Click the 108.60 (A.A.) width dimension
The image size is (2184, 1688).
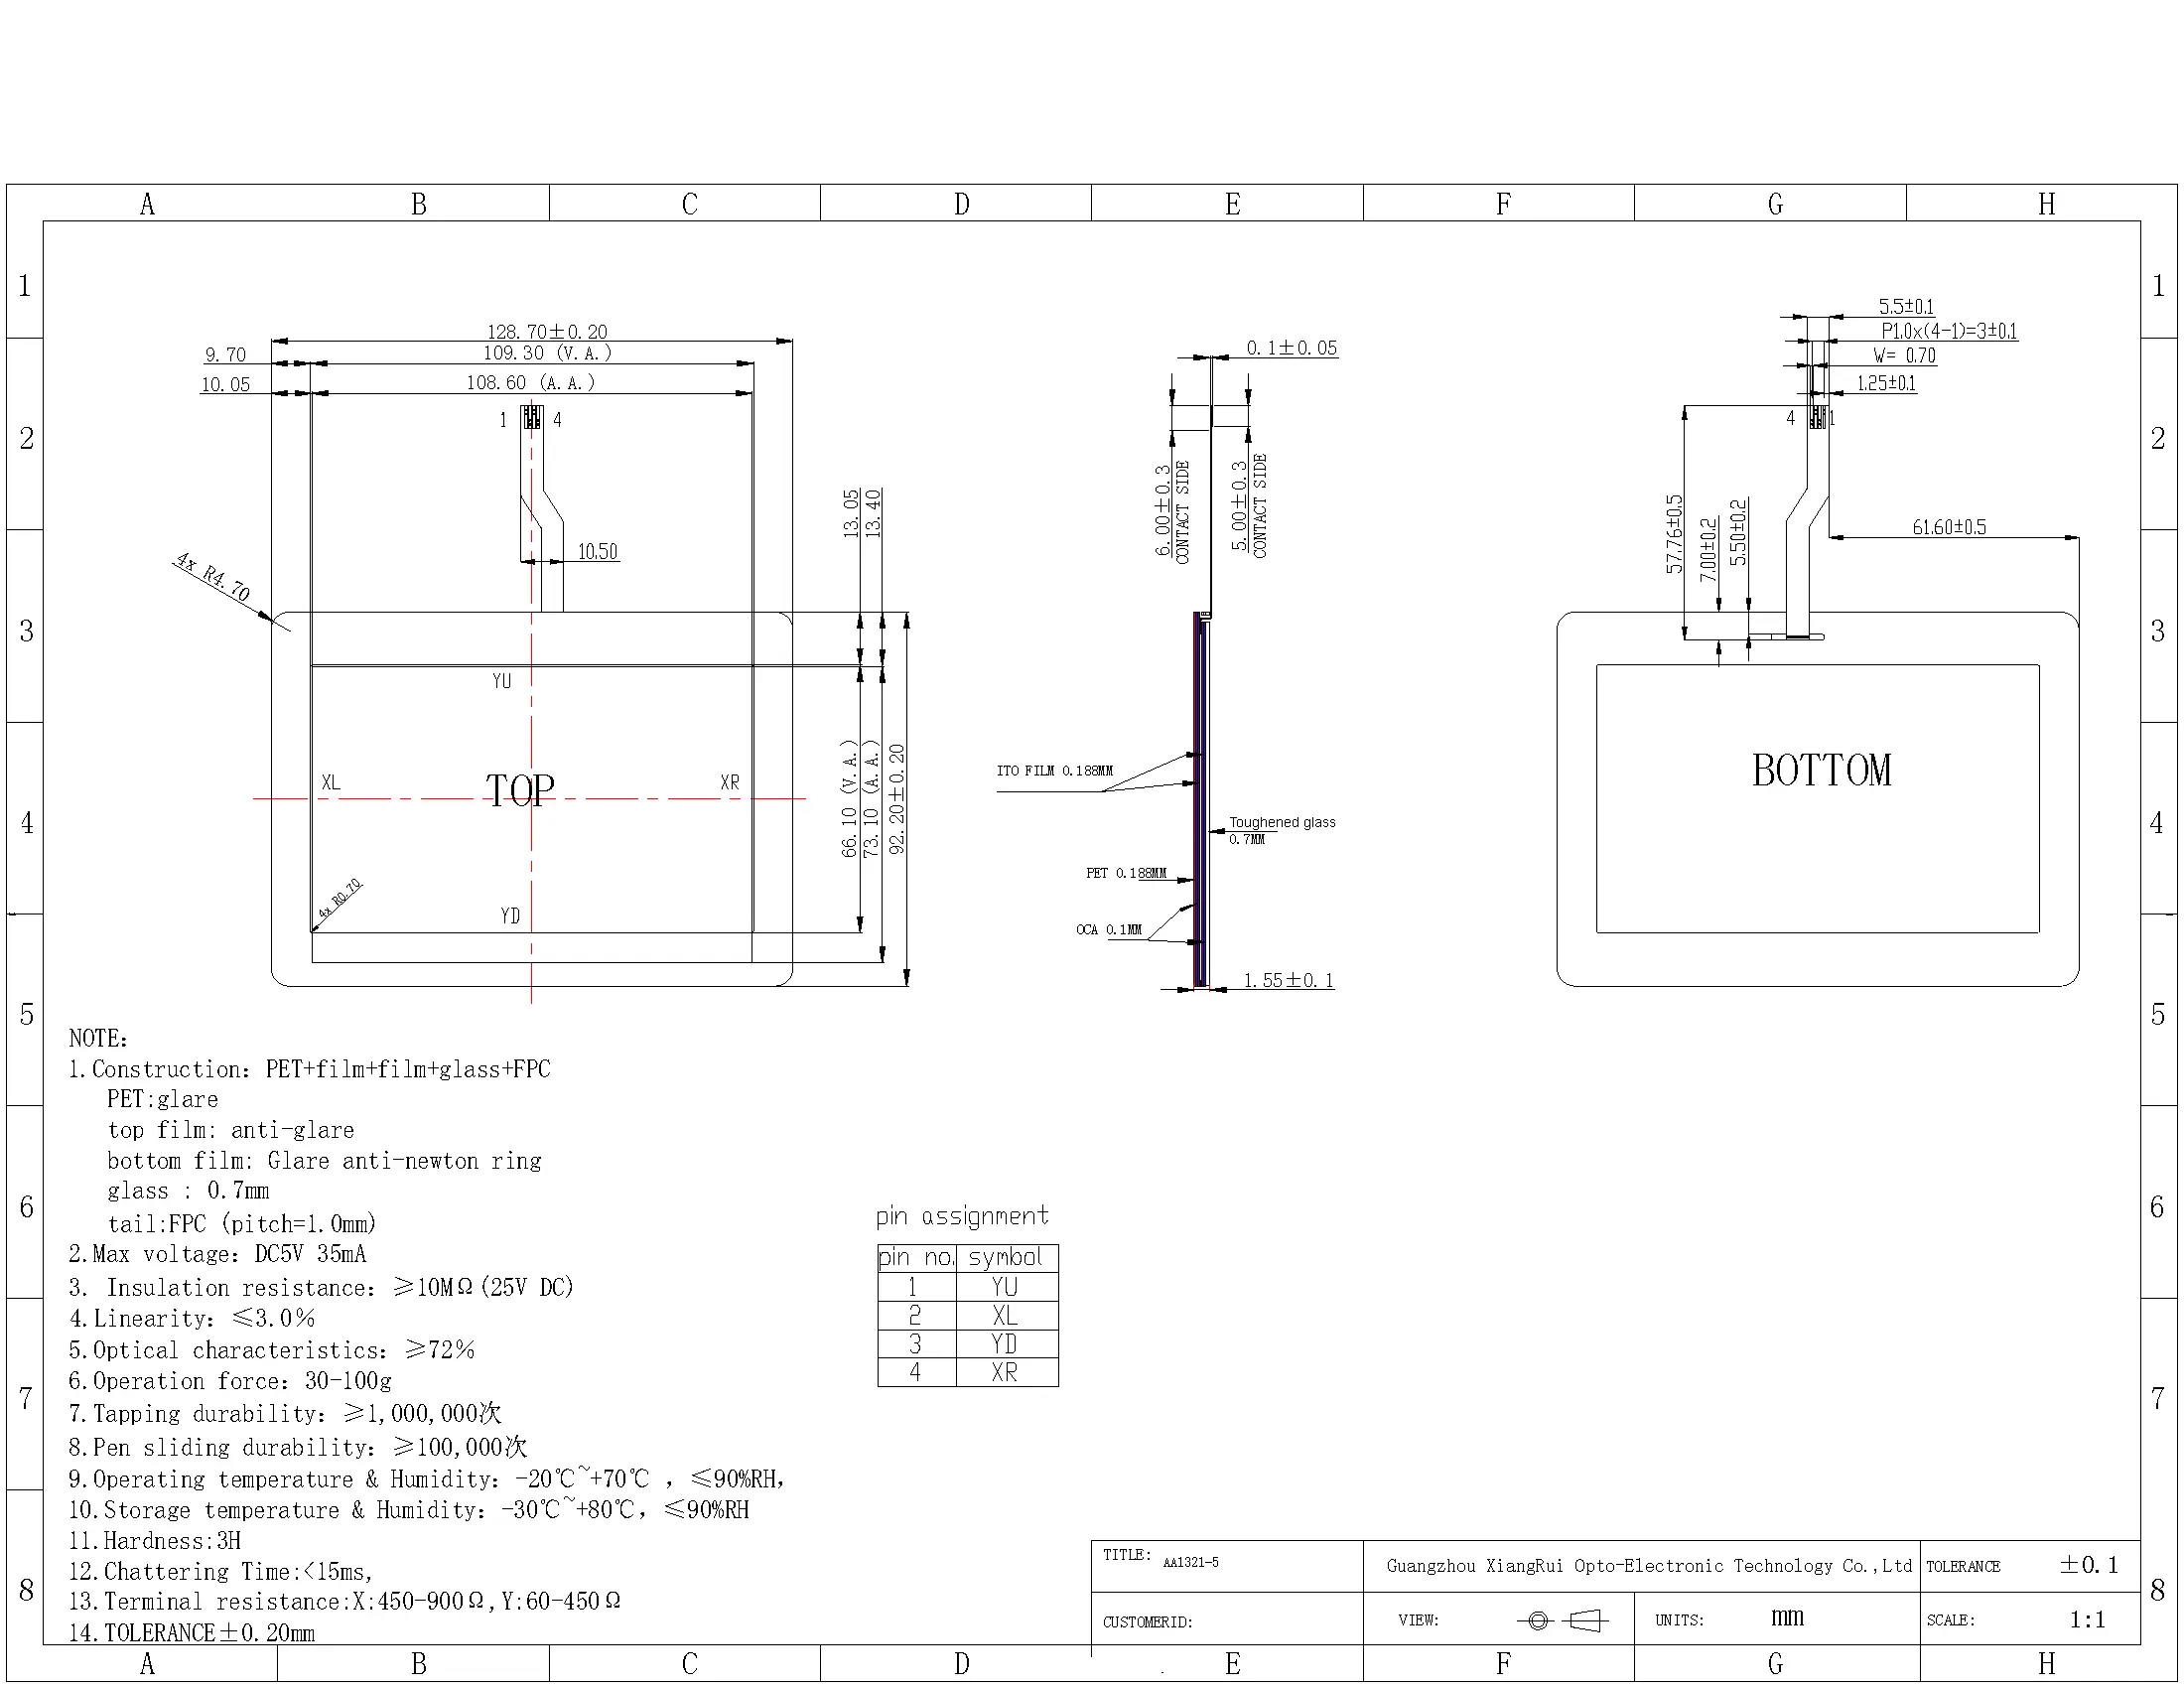tap(531, 382)
